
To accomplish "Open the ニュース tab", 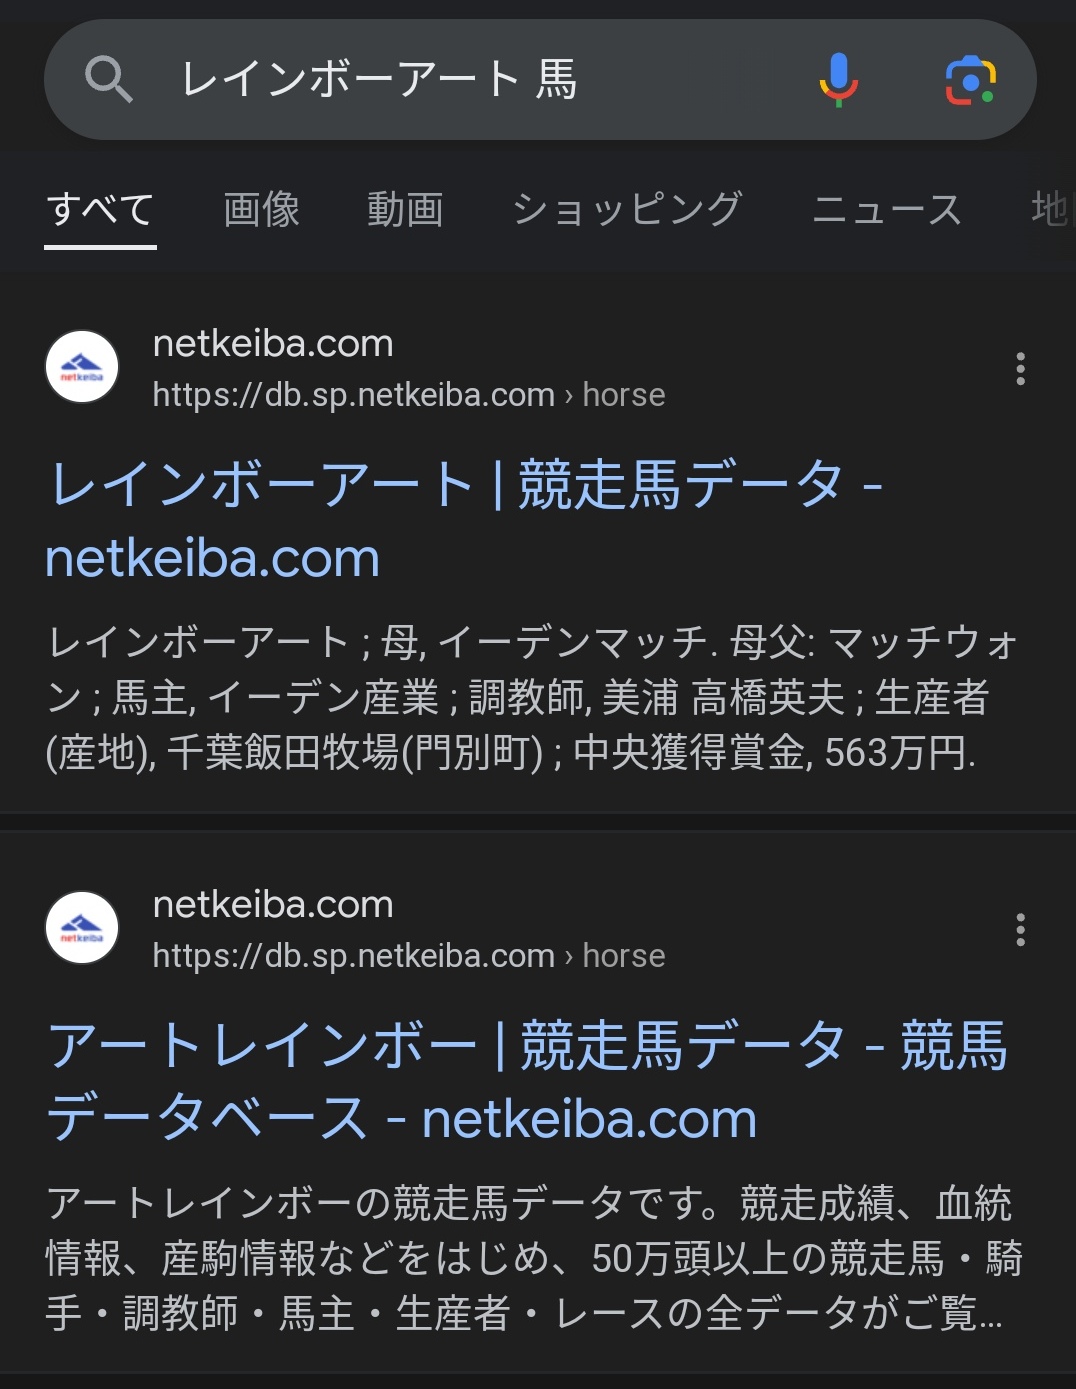I will tap(886, 210).
